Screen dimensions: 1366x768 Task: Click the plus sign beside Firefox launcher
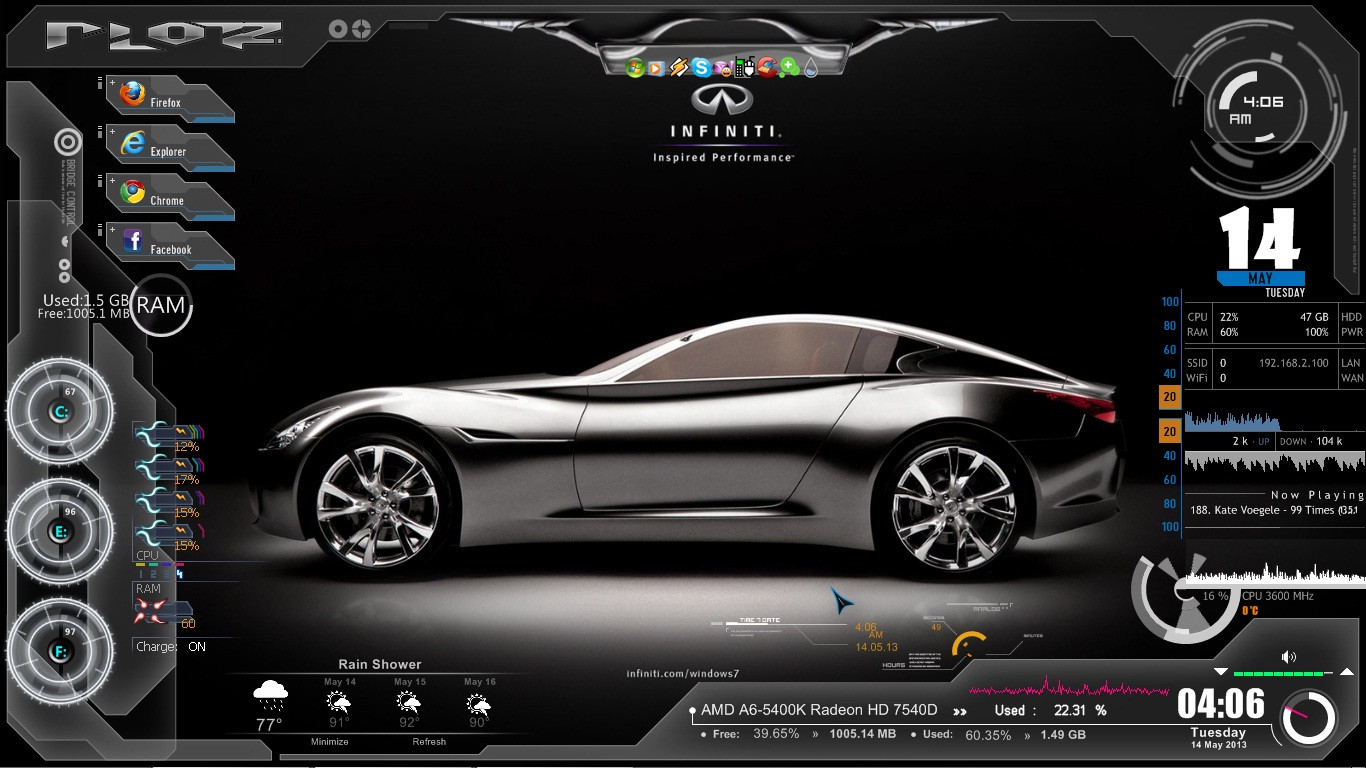[112, 83]
